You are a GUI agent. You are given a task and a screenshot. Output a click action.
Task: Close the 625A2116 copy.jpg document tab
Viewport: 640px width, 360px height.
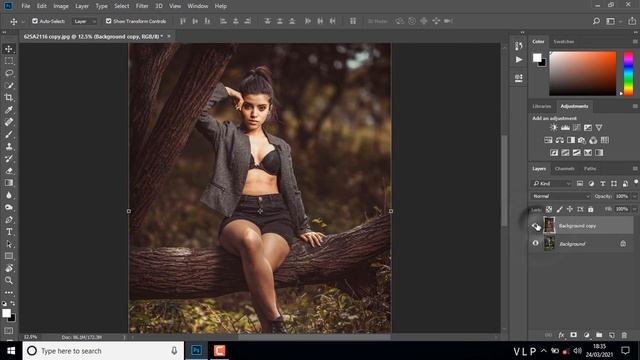point(169,36)
